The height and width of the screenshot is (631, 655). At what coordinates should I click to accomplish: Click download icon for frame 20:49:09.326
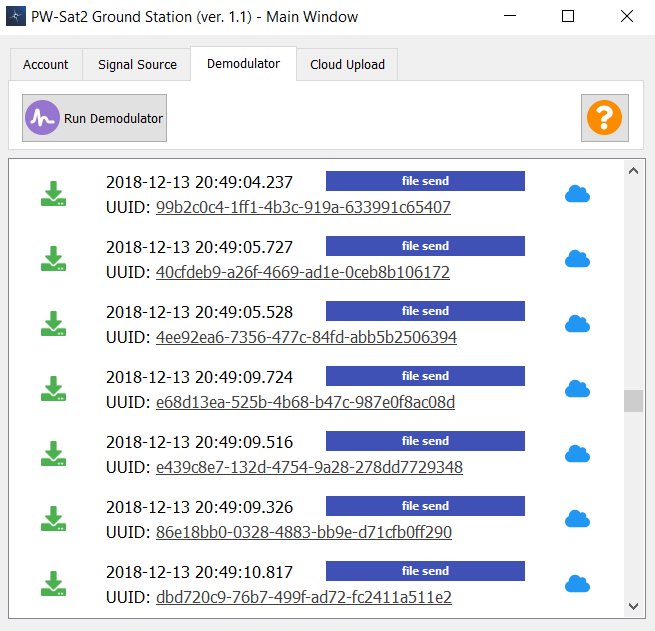[x=53, y=519]
